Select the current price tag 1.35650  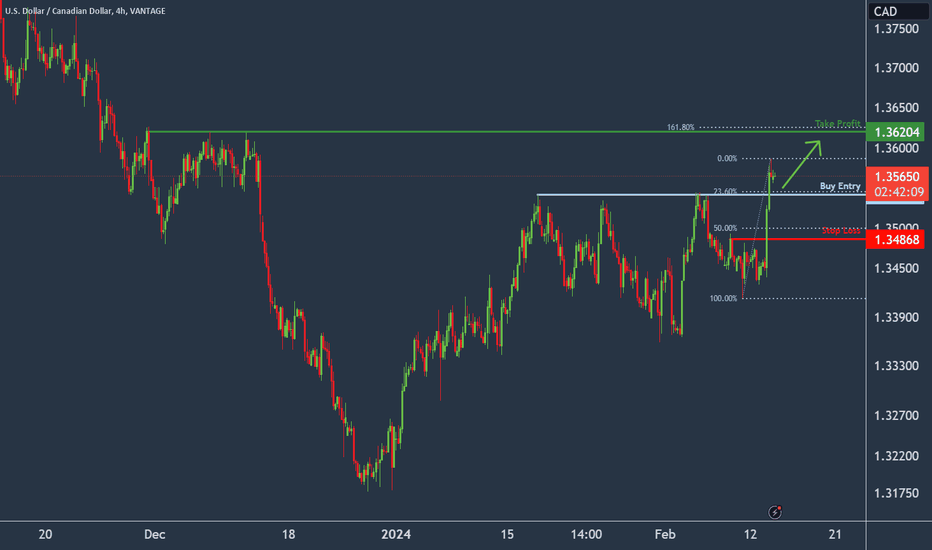[x=897, y=177]
